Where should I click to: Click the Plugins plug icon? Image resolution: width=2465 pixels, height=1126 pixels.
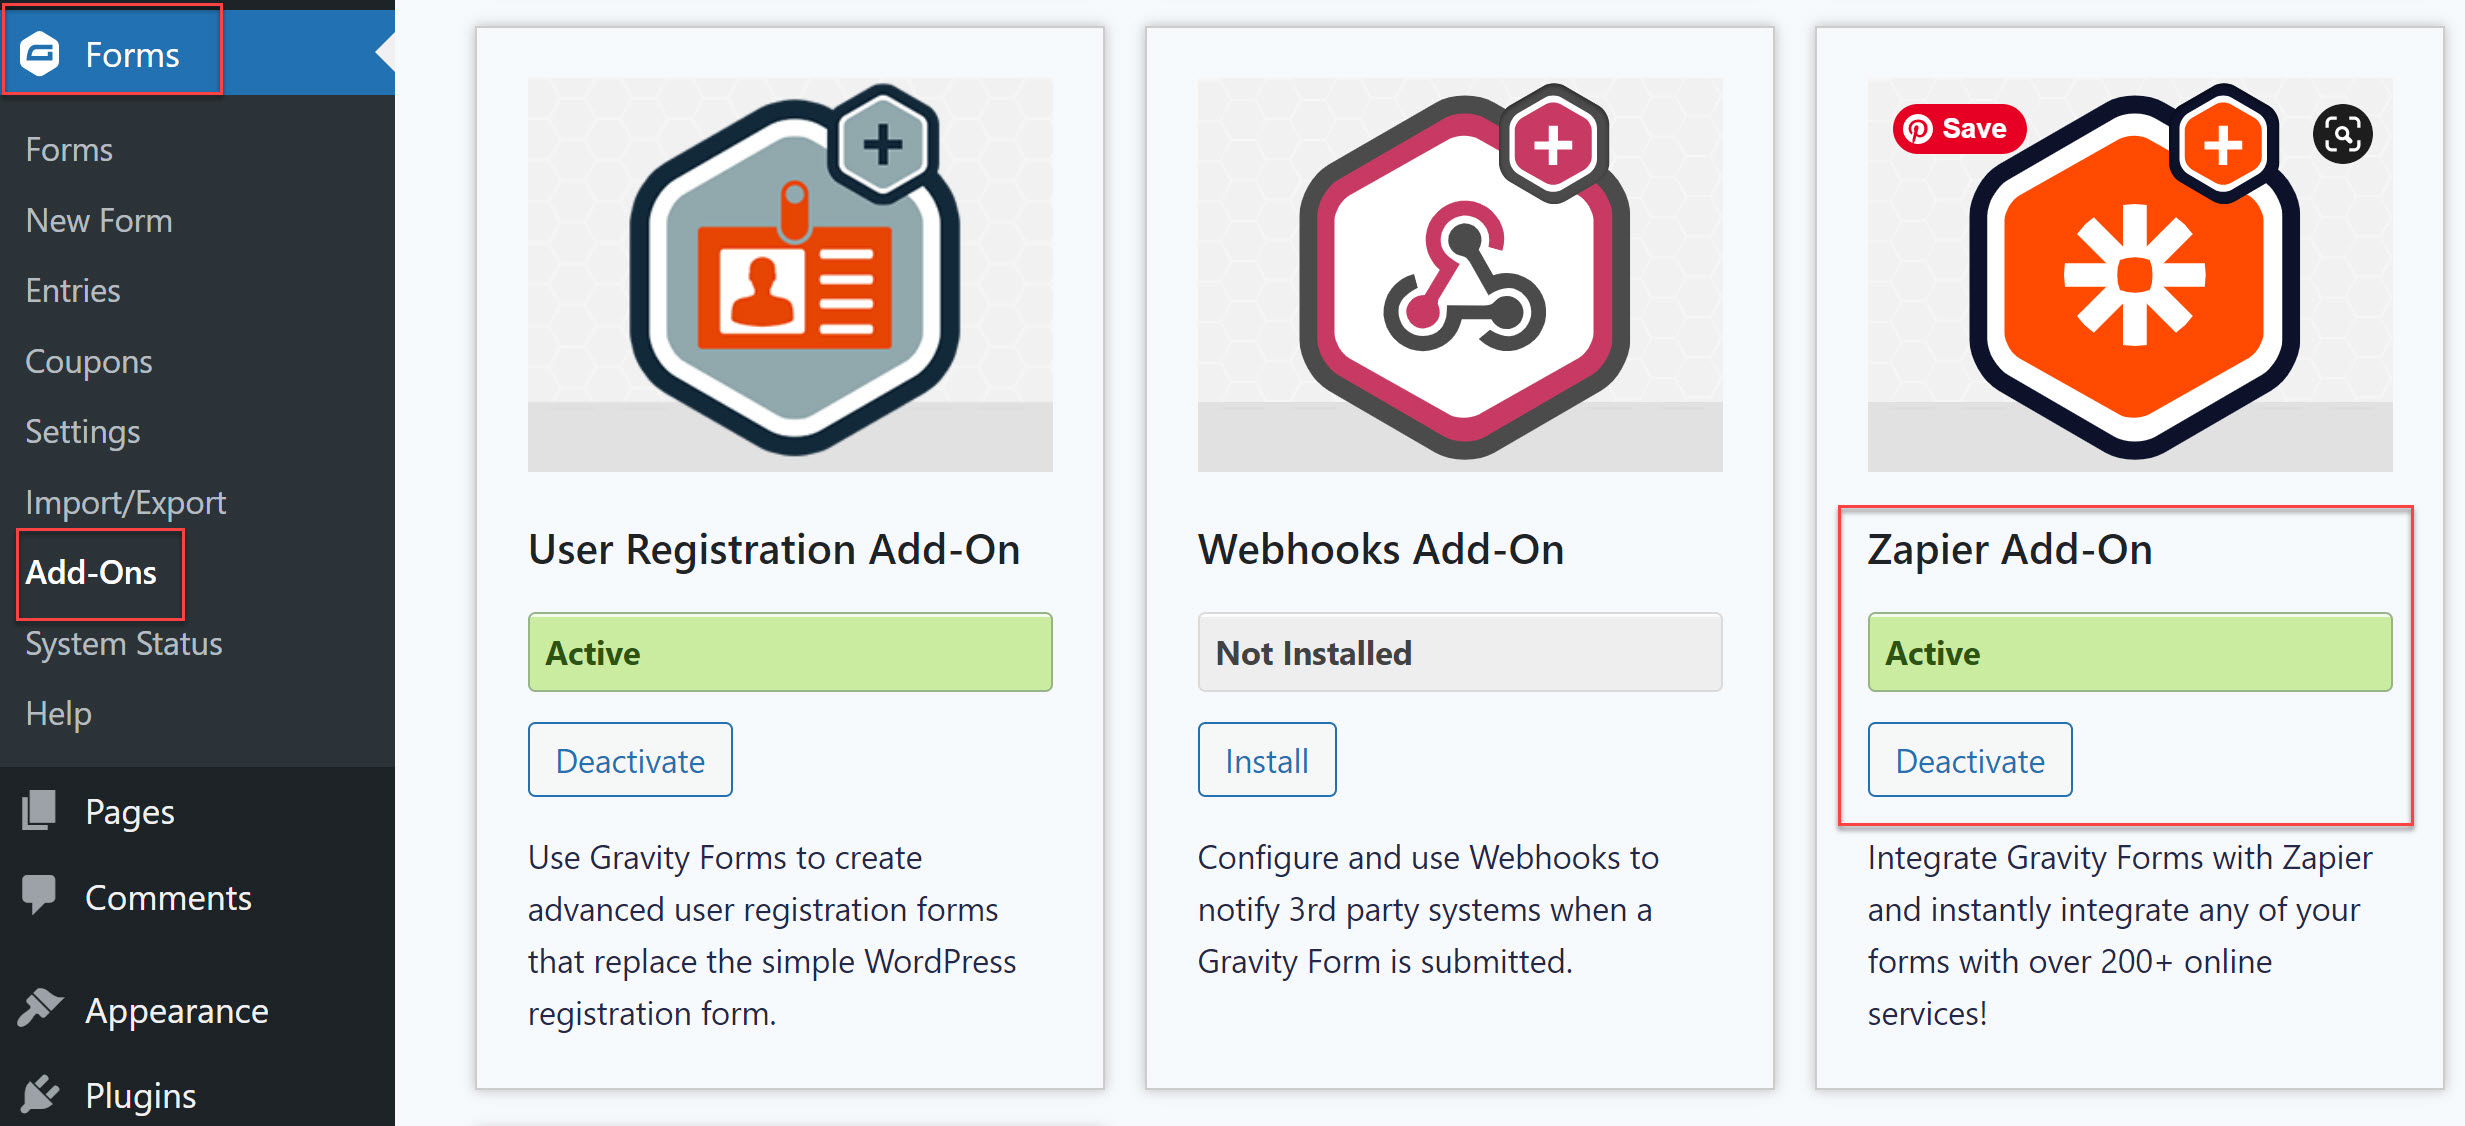click(40, 1094)
